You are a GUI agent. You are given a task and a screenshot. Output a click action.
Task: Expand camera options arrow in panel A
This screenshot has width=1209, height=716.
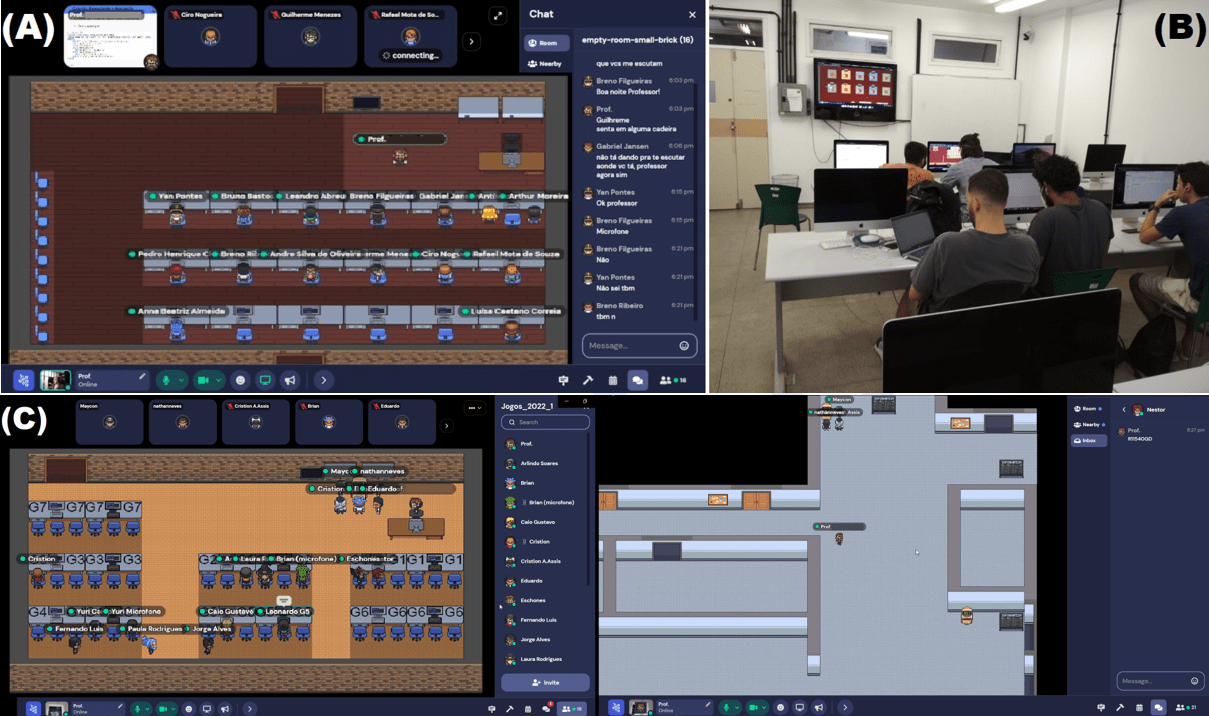pos(218,380)
